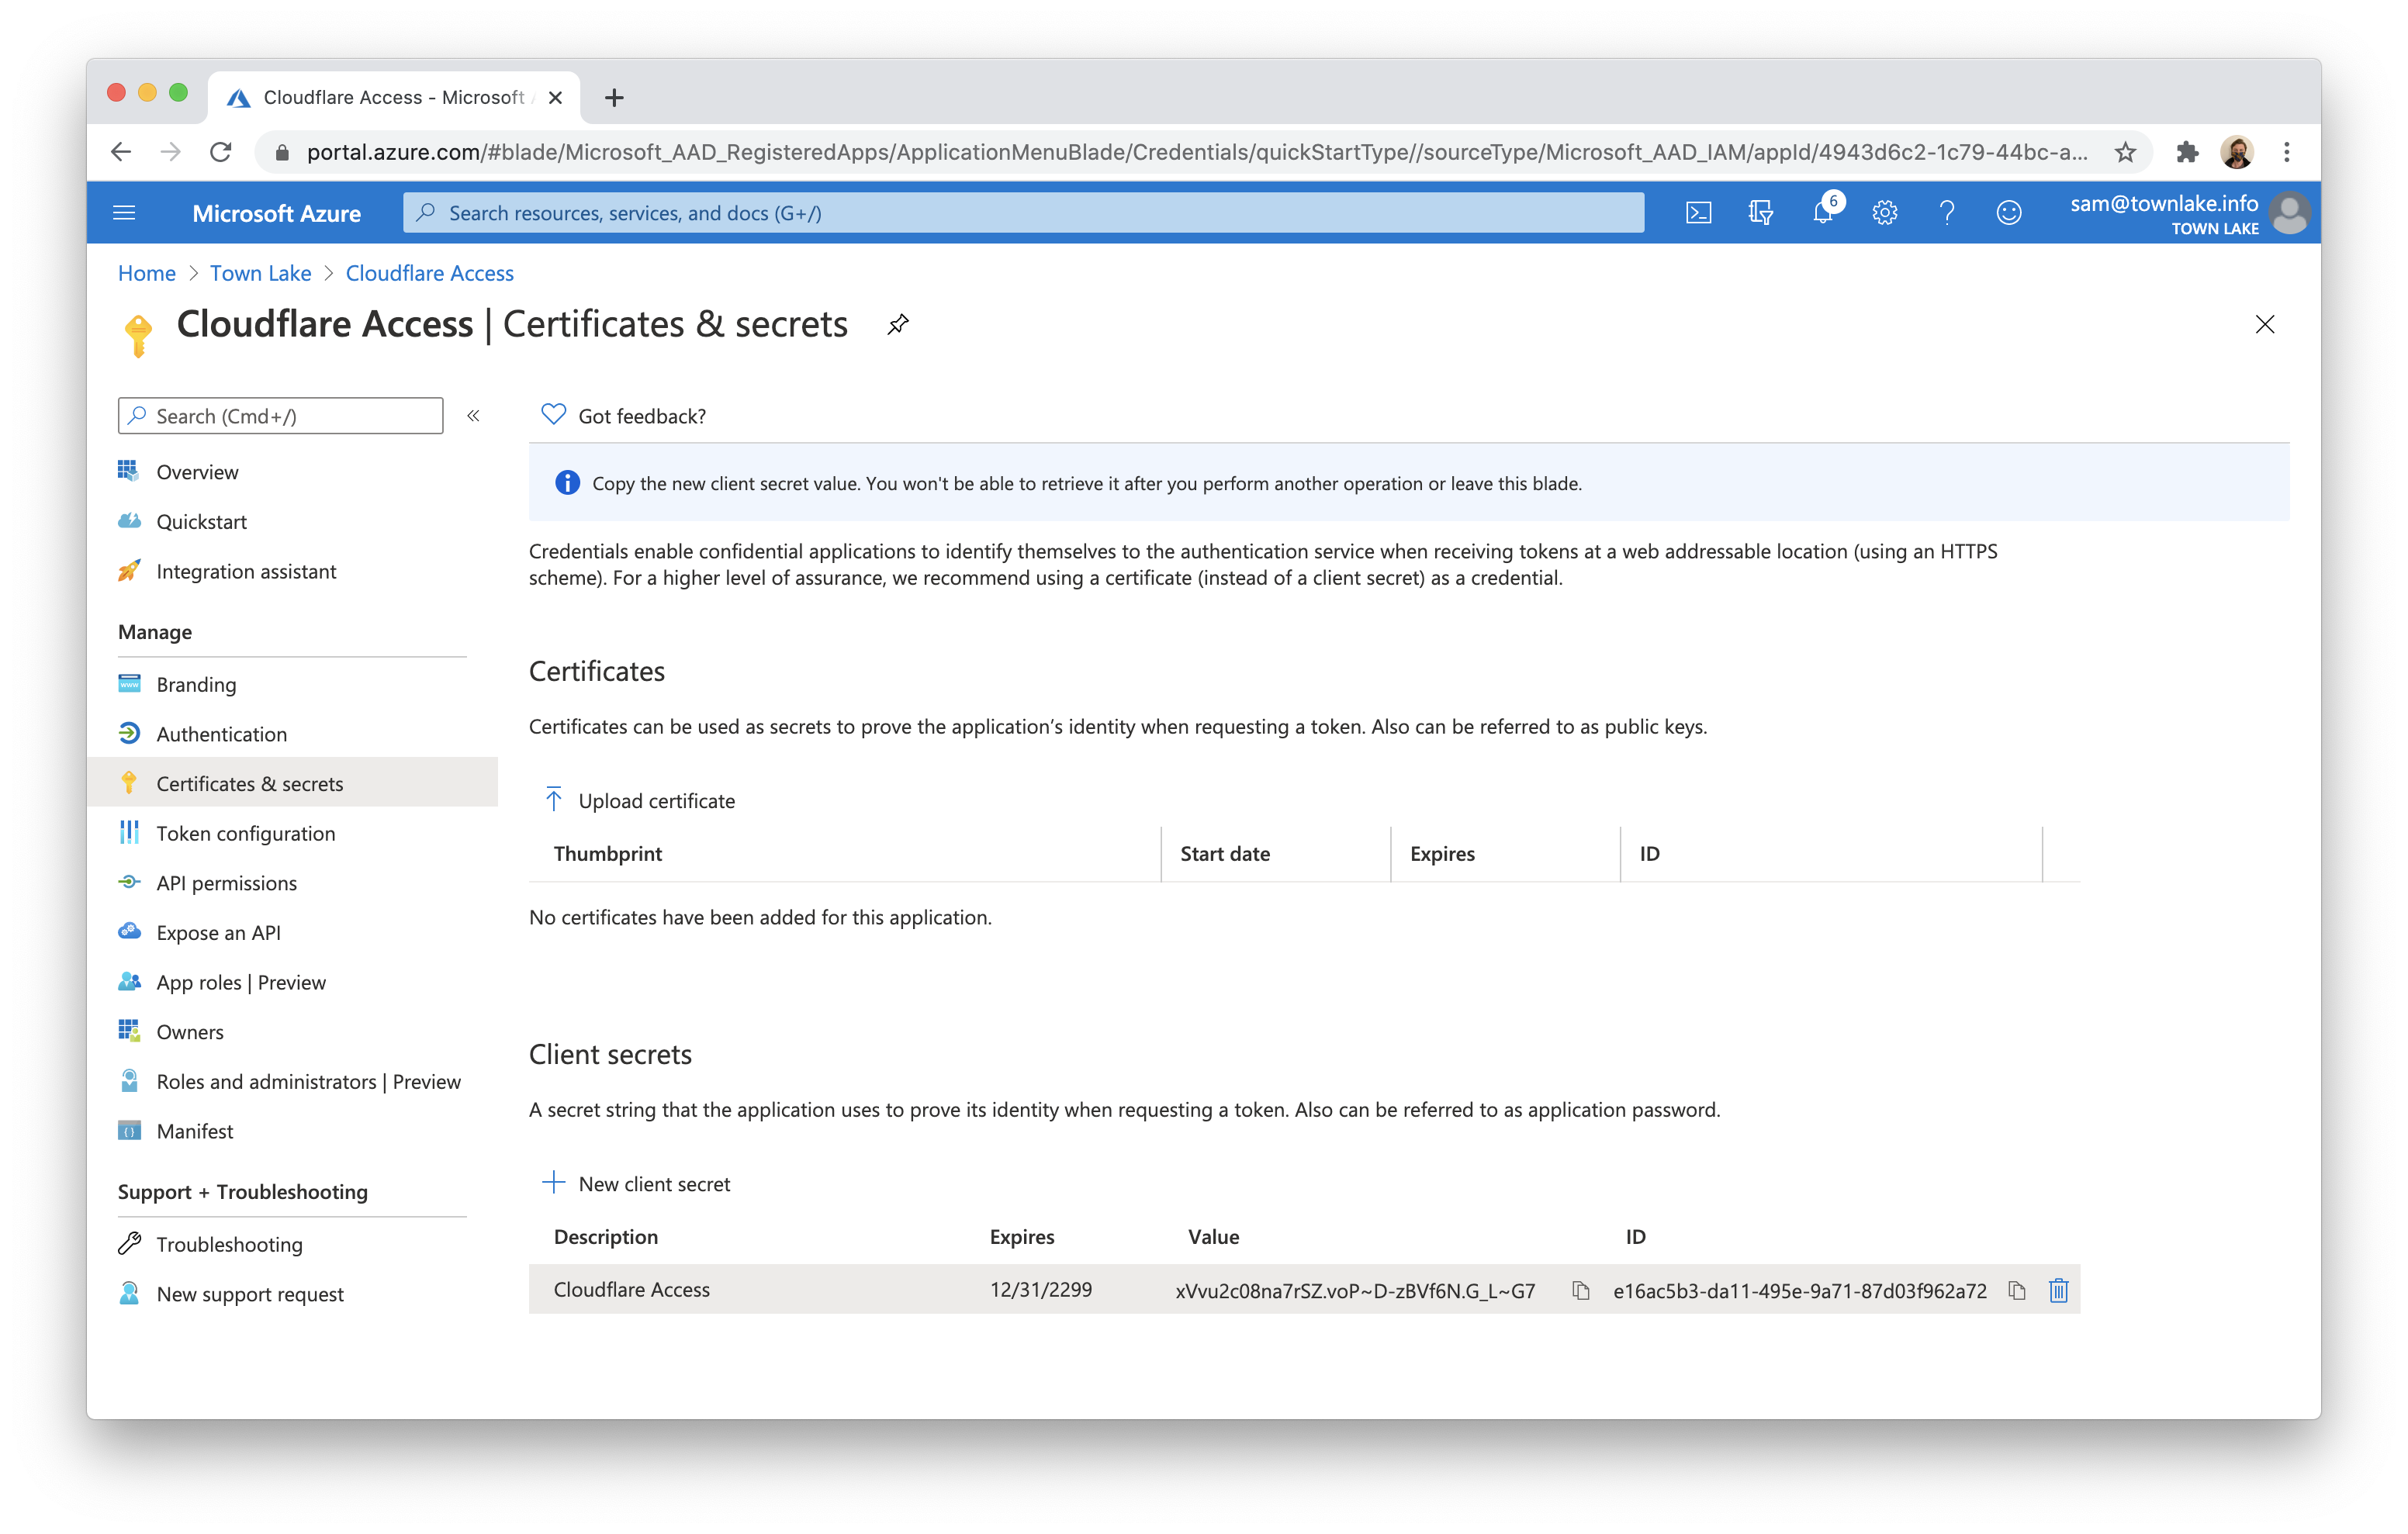The height and width of the screenshot is (1534, 2408).
Task: Click the delete icon for Cloudflare Access secret
Action: (2060, 1290)
